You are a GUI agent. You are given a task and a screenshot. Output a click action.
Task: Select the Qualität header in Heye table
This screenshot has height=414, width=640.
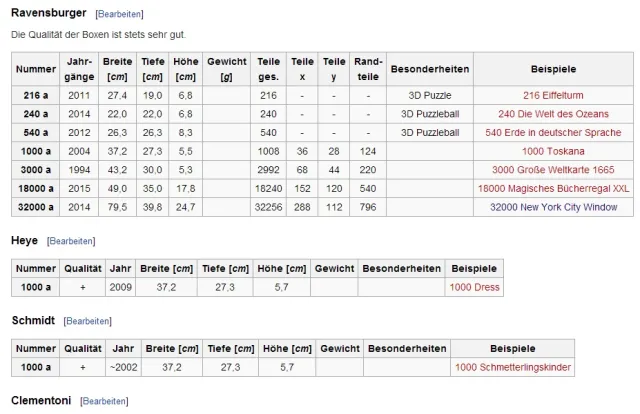82,269
